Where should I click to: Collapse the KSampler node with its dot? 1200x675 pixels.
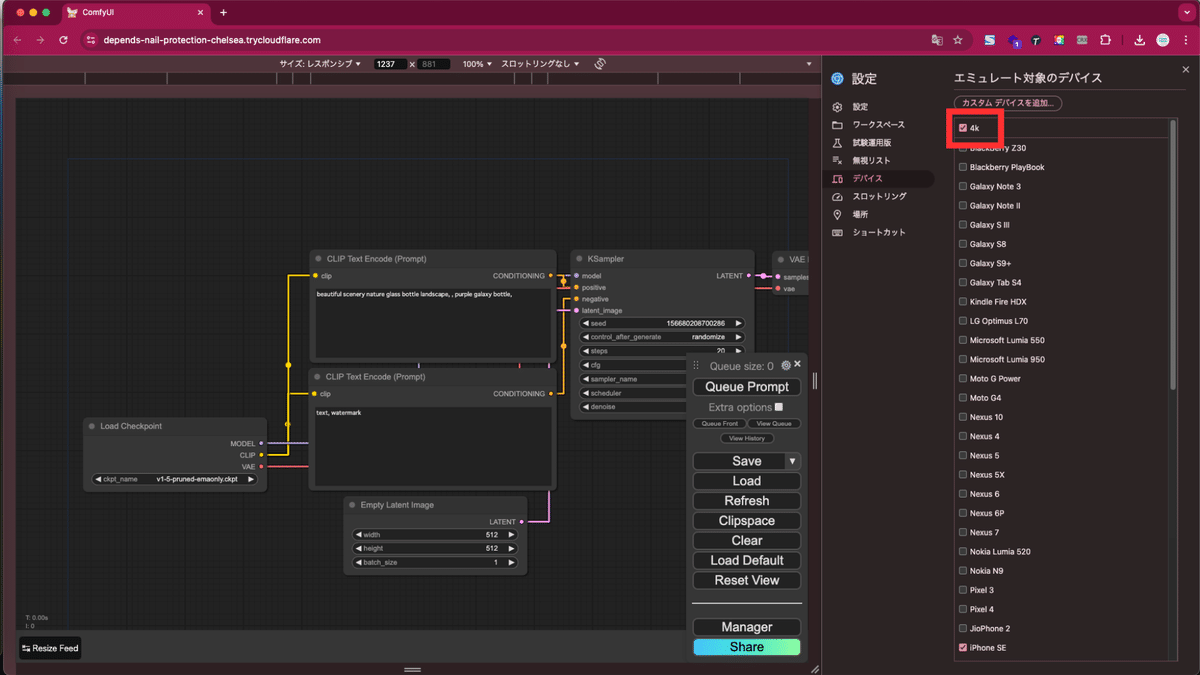coord(580,259)
